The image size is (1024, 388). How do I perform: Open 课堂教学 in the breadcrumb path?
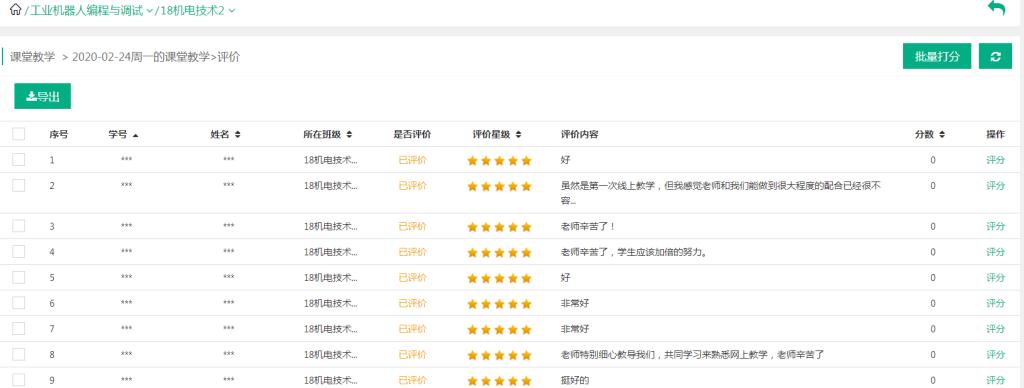[x=33, y=57]
